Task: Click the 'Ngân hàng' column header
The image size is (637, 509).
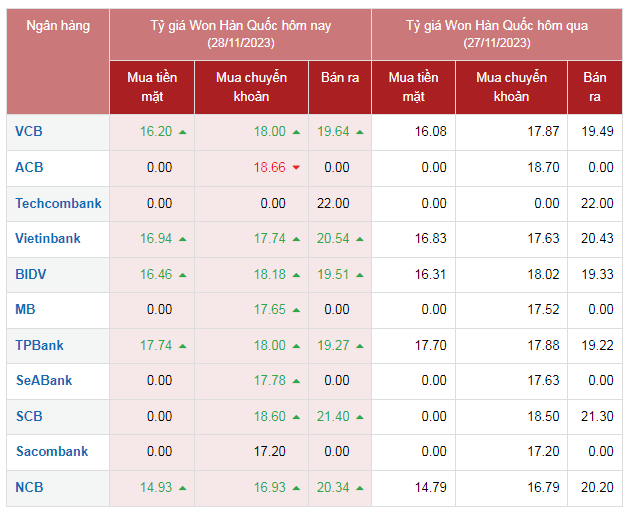Action: click(x=57, y=26)
